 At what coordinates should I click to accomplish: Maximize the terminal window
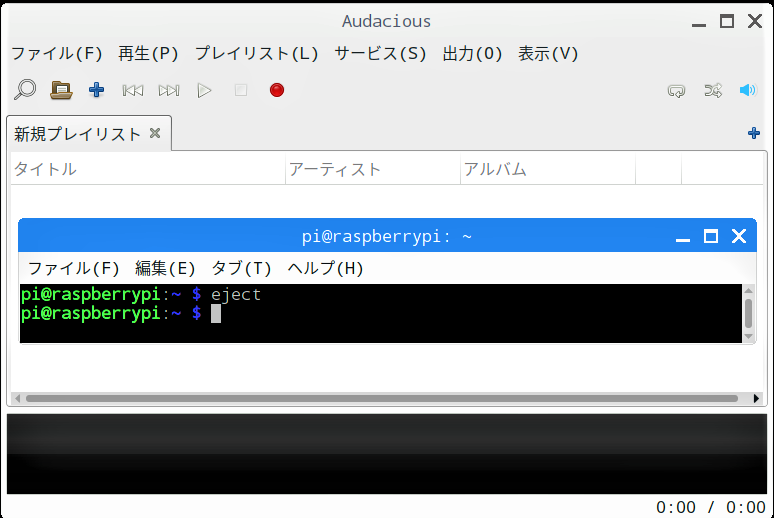pyautogui.click(x=711, y=237)
